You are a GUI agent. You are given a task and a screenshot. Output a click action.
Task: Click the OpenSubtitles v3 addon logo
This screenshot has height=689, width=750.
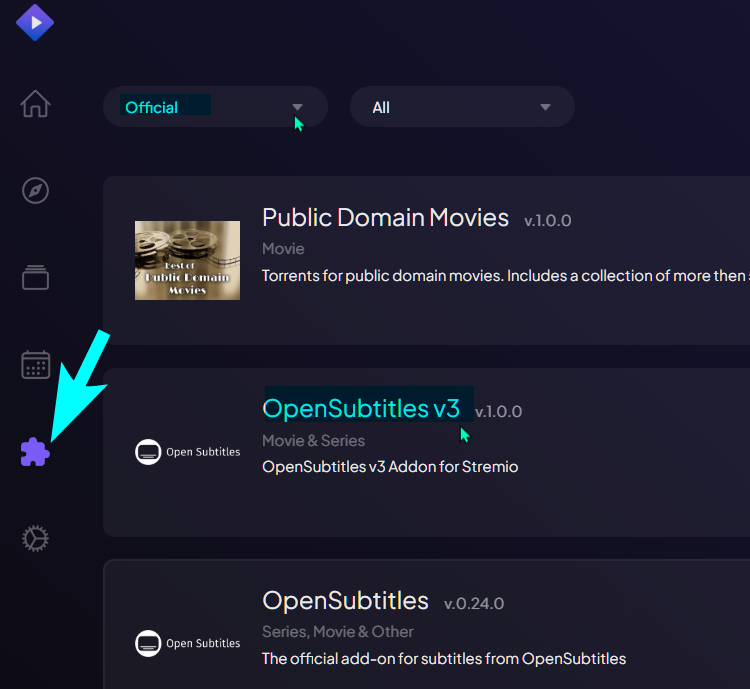[188, 452]
